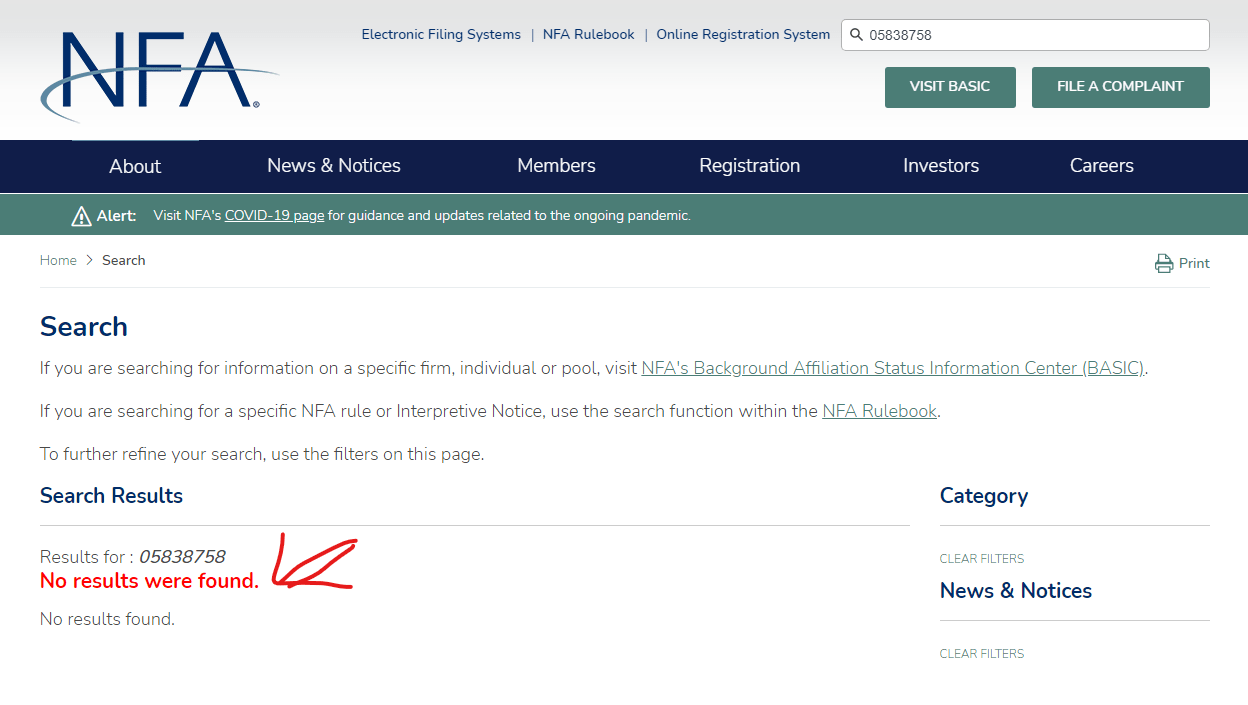Click the red 'No results were found.' text
Image resolution: width=1248 pixels, height=705 pixels.
click(x=149, y=581)
